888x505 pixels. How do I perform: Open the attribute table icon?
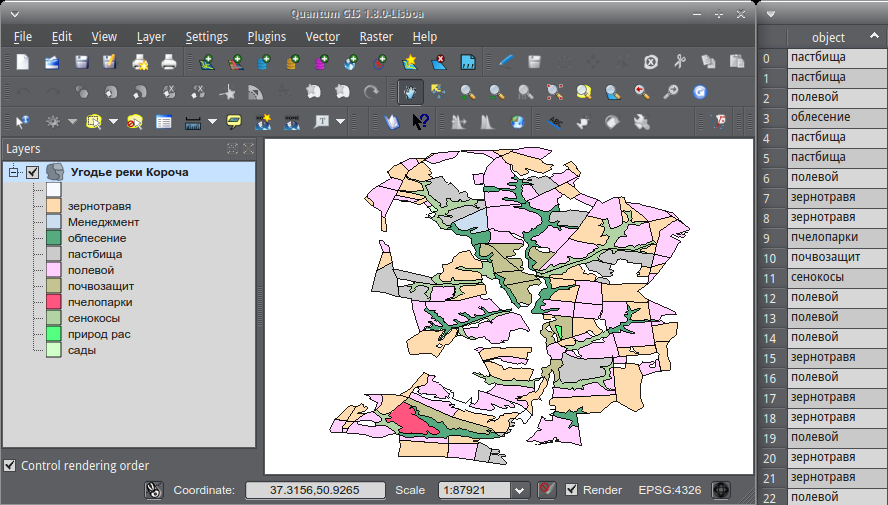click(x=163, y=122)
